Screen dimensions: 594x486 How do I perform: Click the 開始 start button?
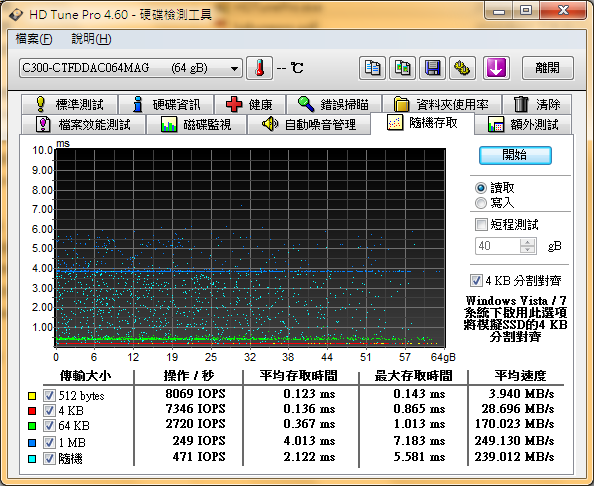(515, 155)
